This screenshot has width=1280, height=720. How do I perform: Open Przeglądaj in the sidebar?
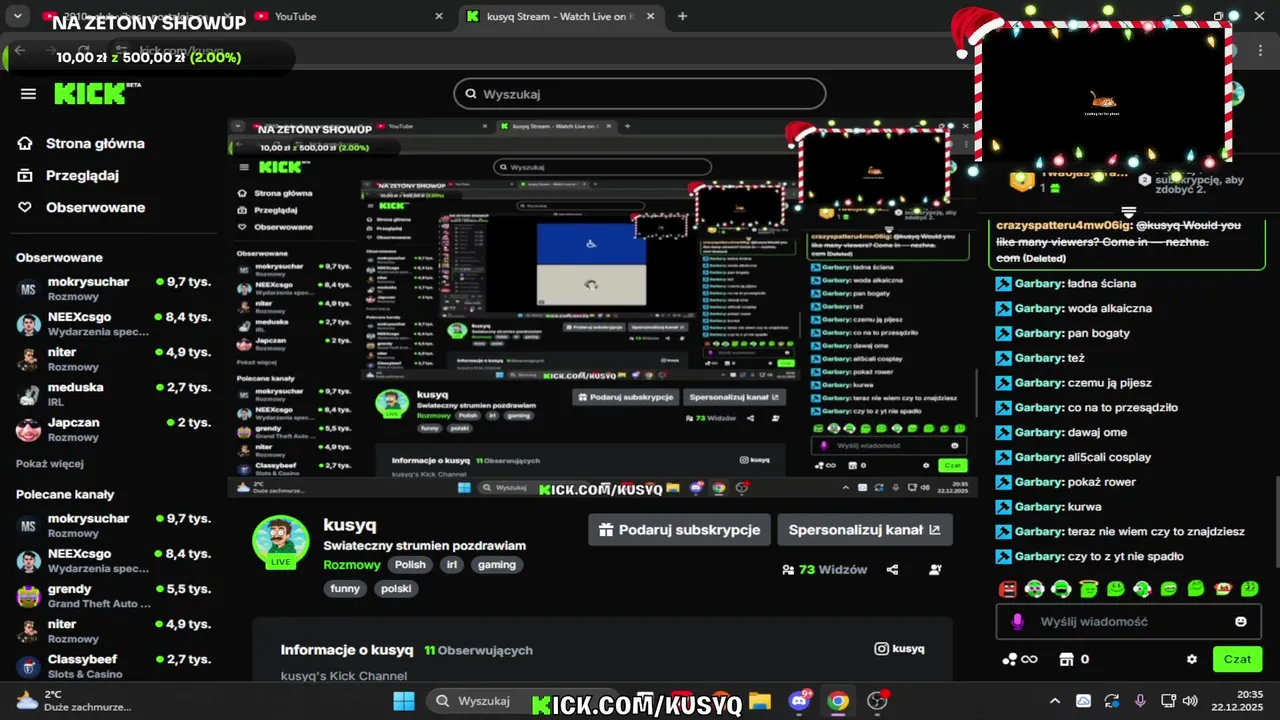coord(69,175)
